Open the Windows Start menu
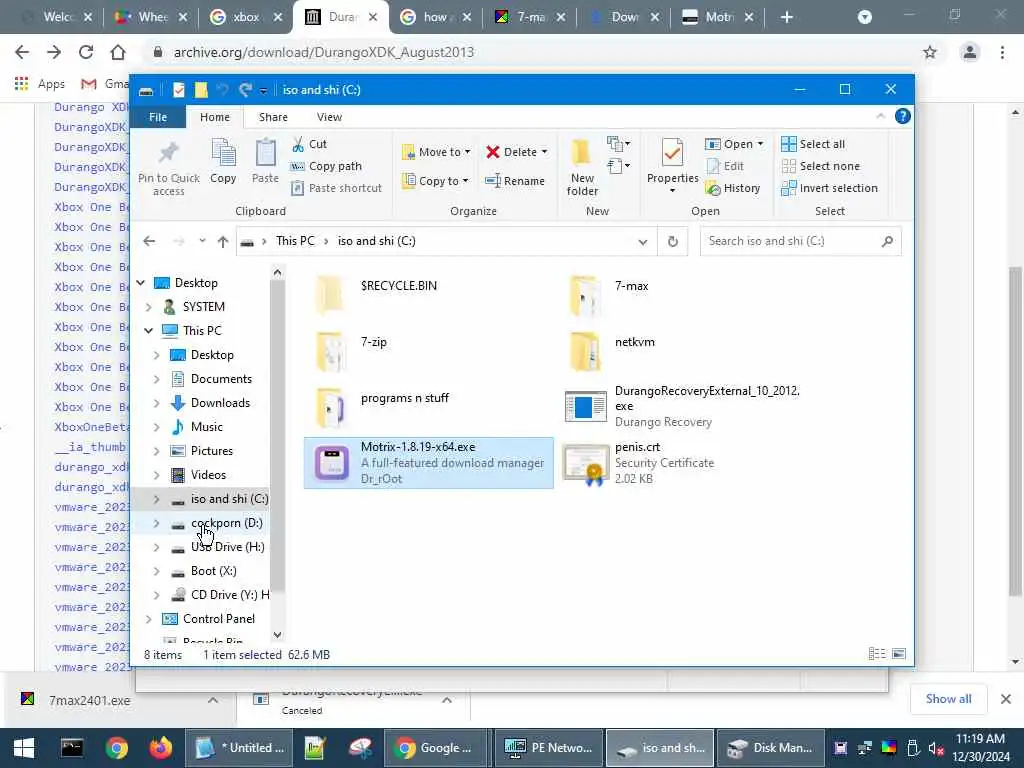 click(x=24, y=748)
